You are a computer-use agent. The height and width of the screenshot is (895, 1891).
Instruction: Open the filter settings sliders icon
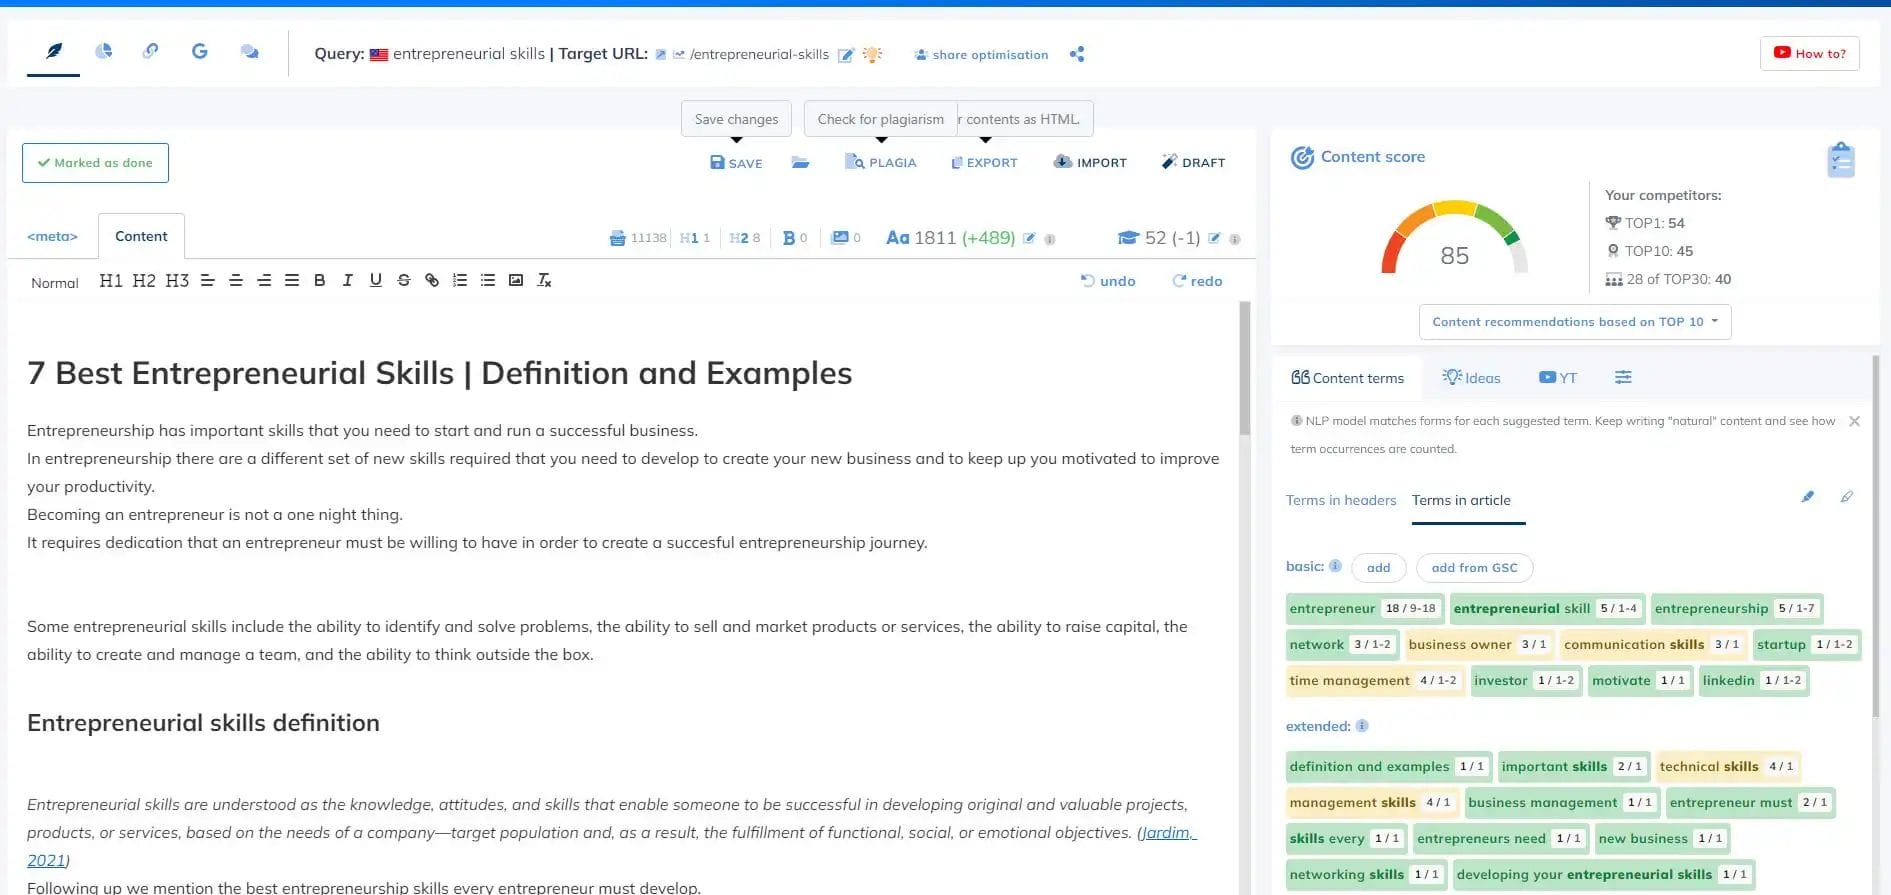[1623, 377]
